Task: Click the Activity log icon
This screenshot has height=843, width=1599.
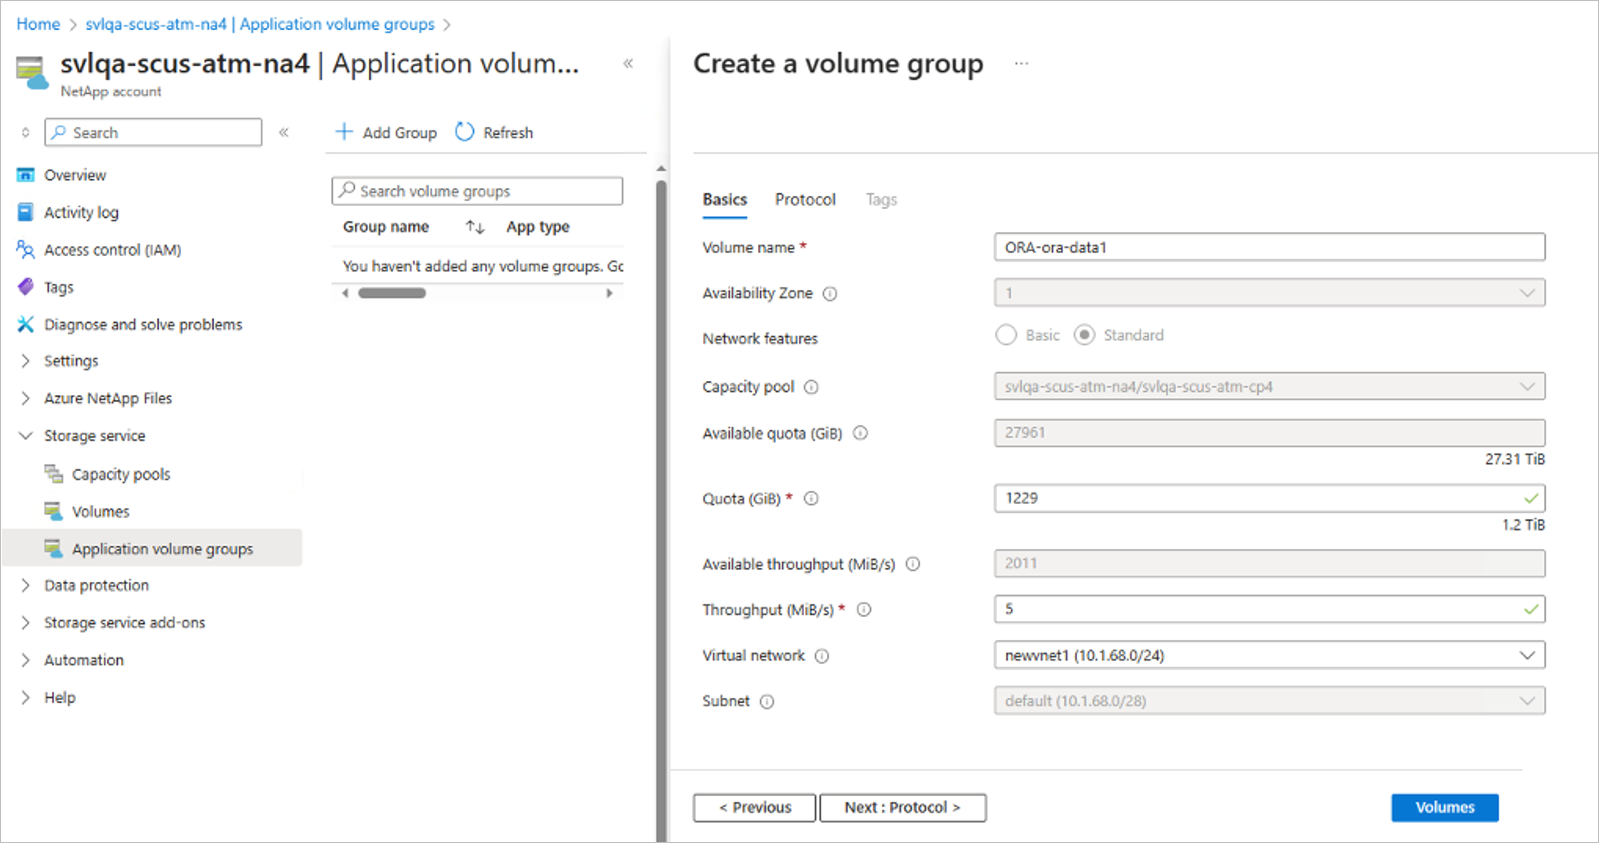Action: pos(26,212)
